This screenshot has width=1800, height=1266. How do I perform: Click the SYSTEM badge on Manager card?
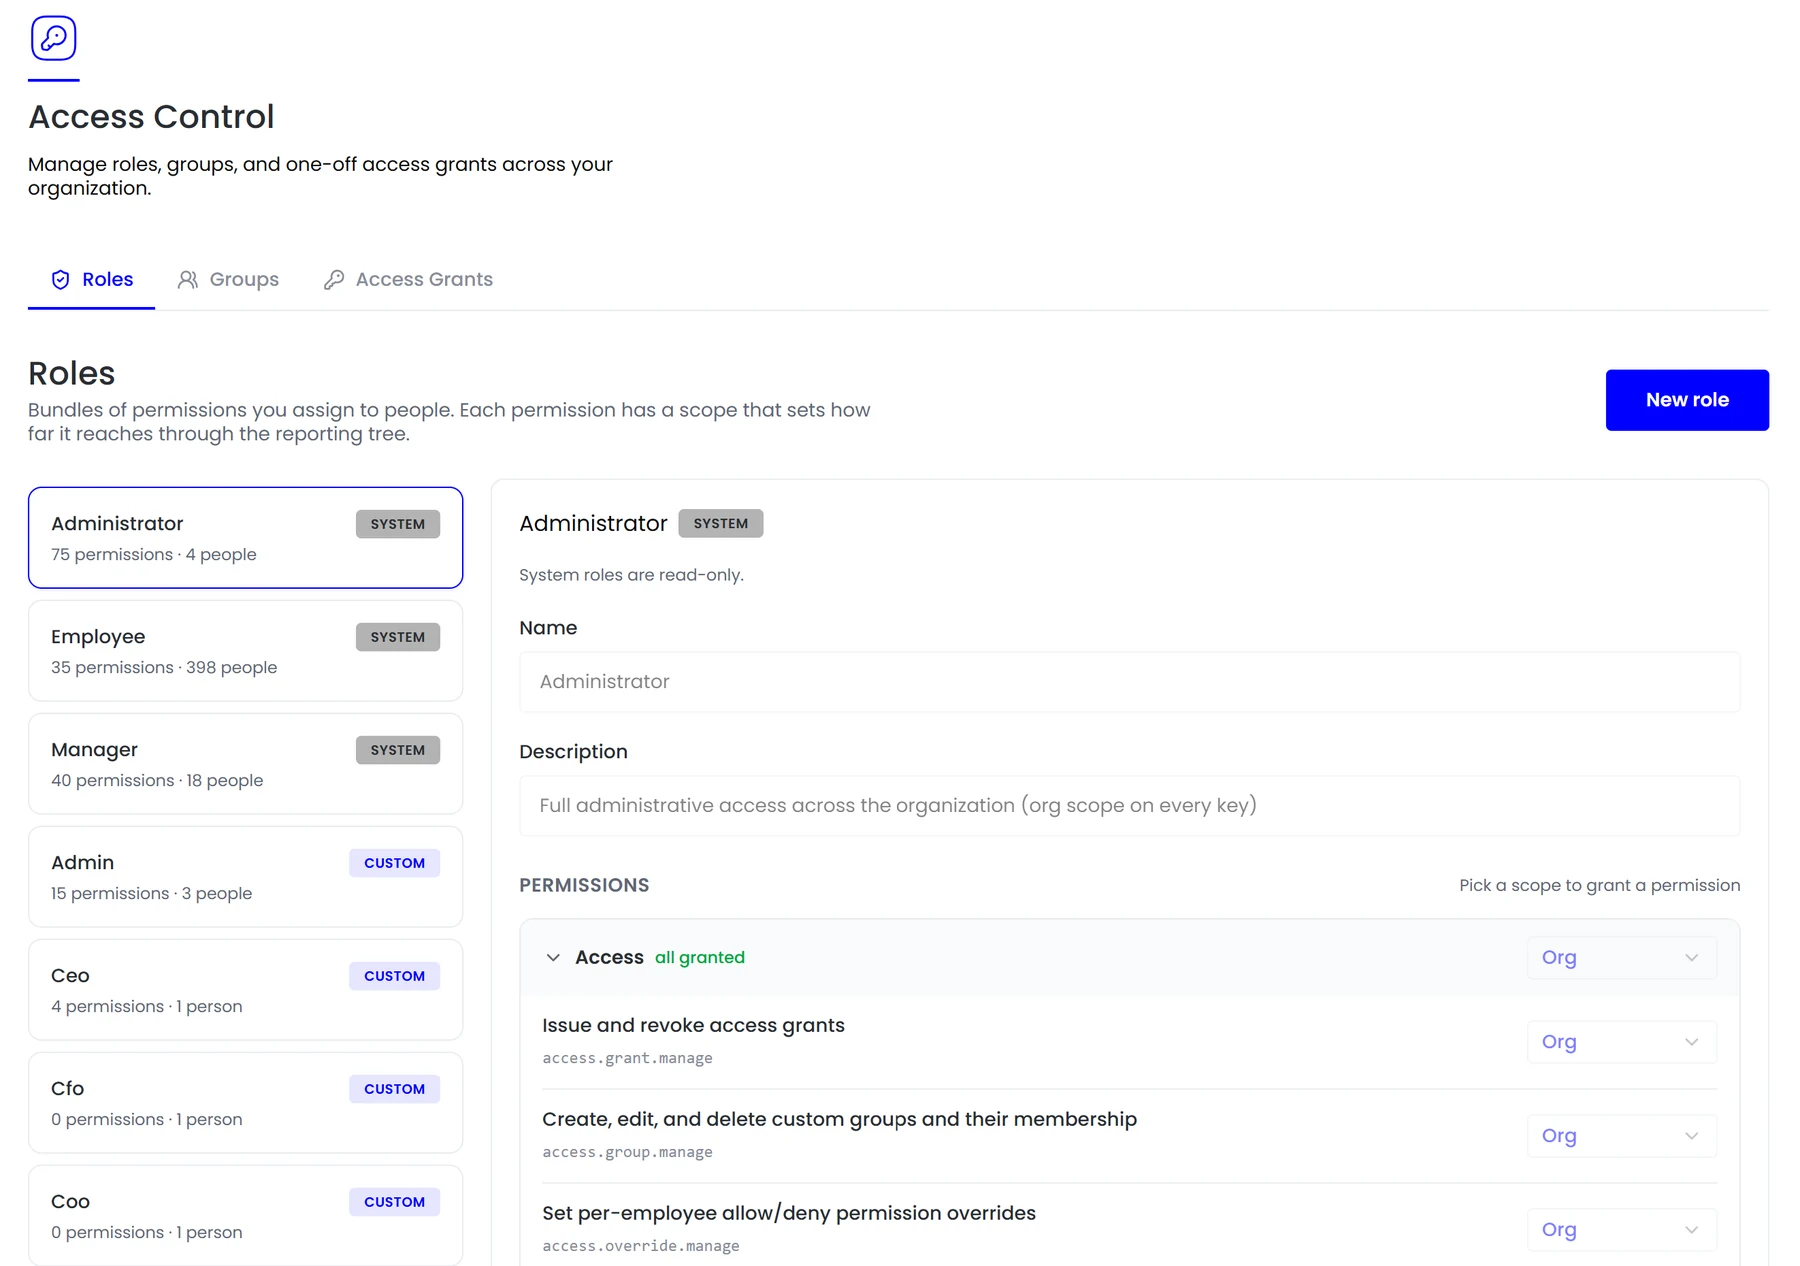coord(397,750)
